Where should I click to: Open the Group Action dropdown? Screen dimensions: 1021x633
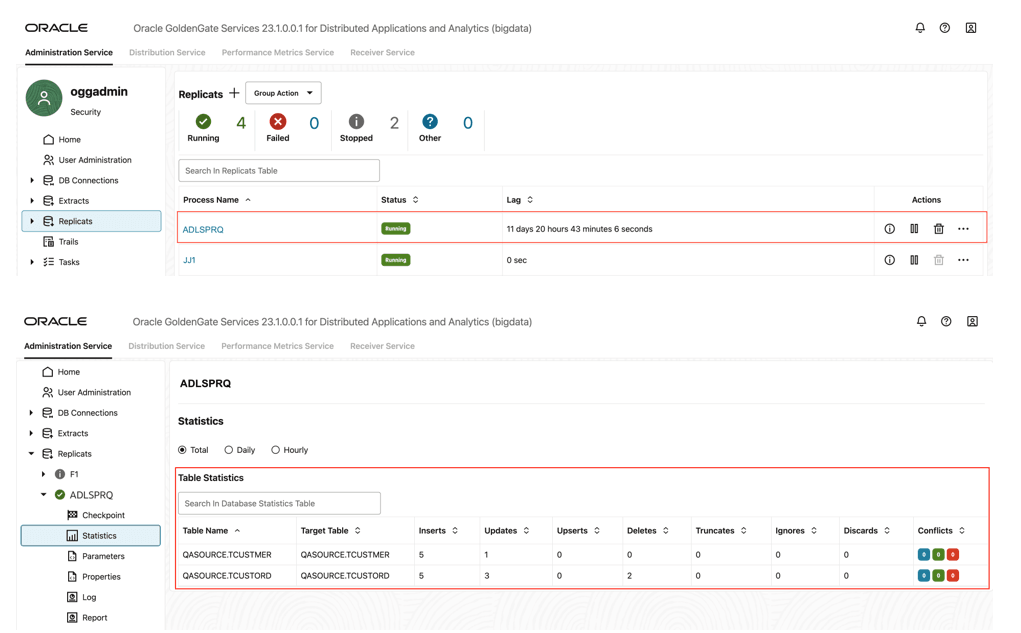click(283, 92)
